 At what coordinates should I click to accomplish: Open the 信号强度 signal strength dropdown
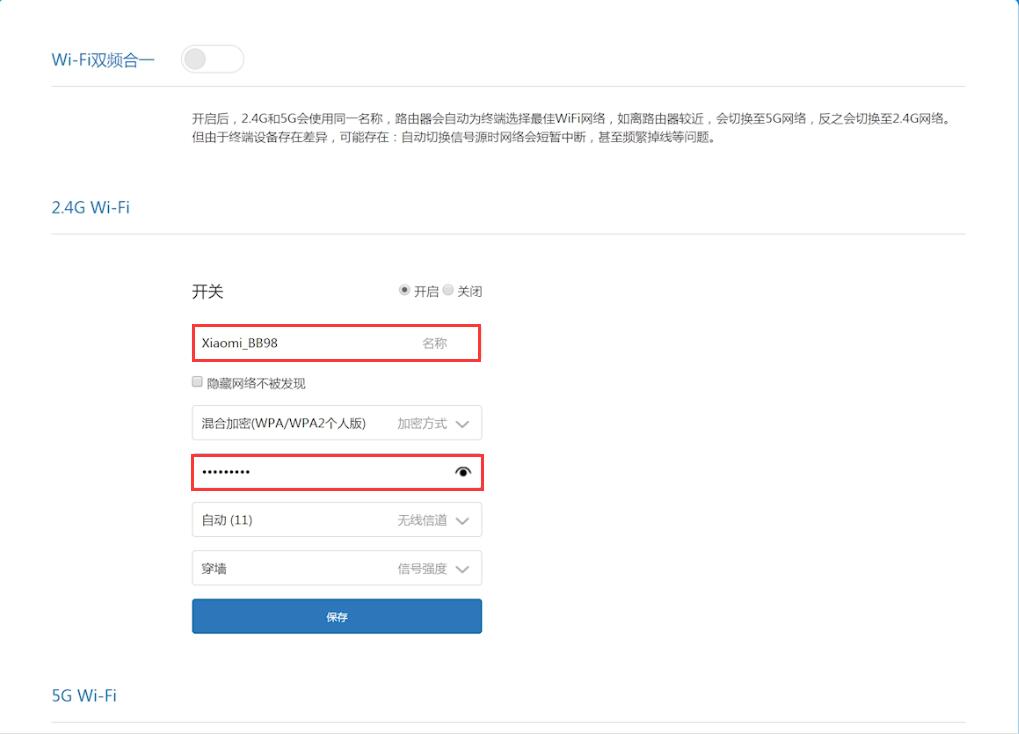[x=337, y=568]
